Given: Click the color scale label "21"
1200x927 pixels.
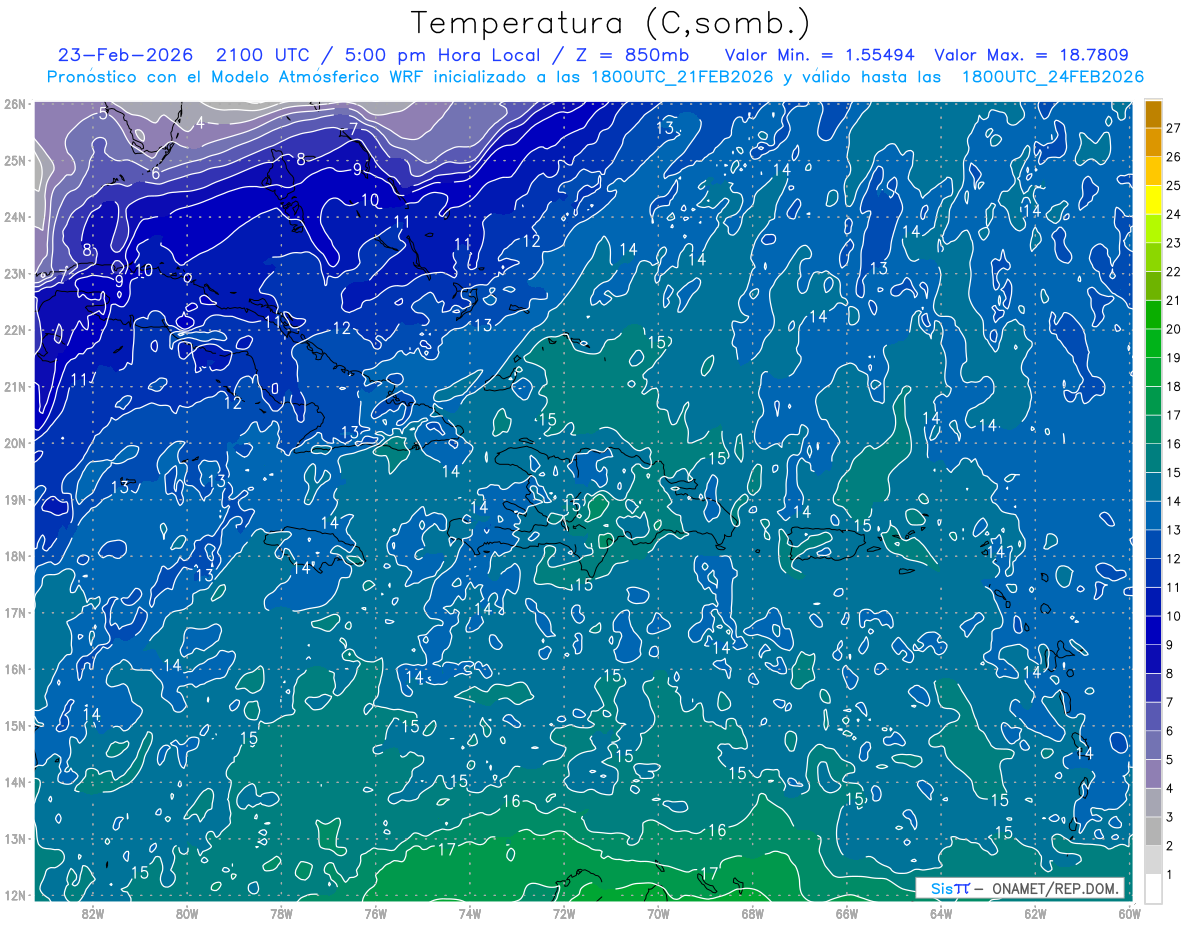Looking at the screenshot, I should [1174, 300].
